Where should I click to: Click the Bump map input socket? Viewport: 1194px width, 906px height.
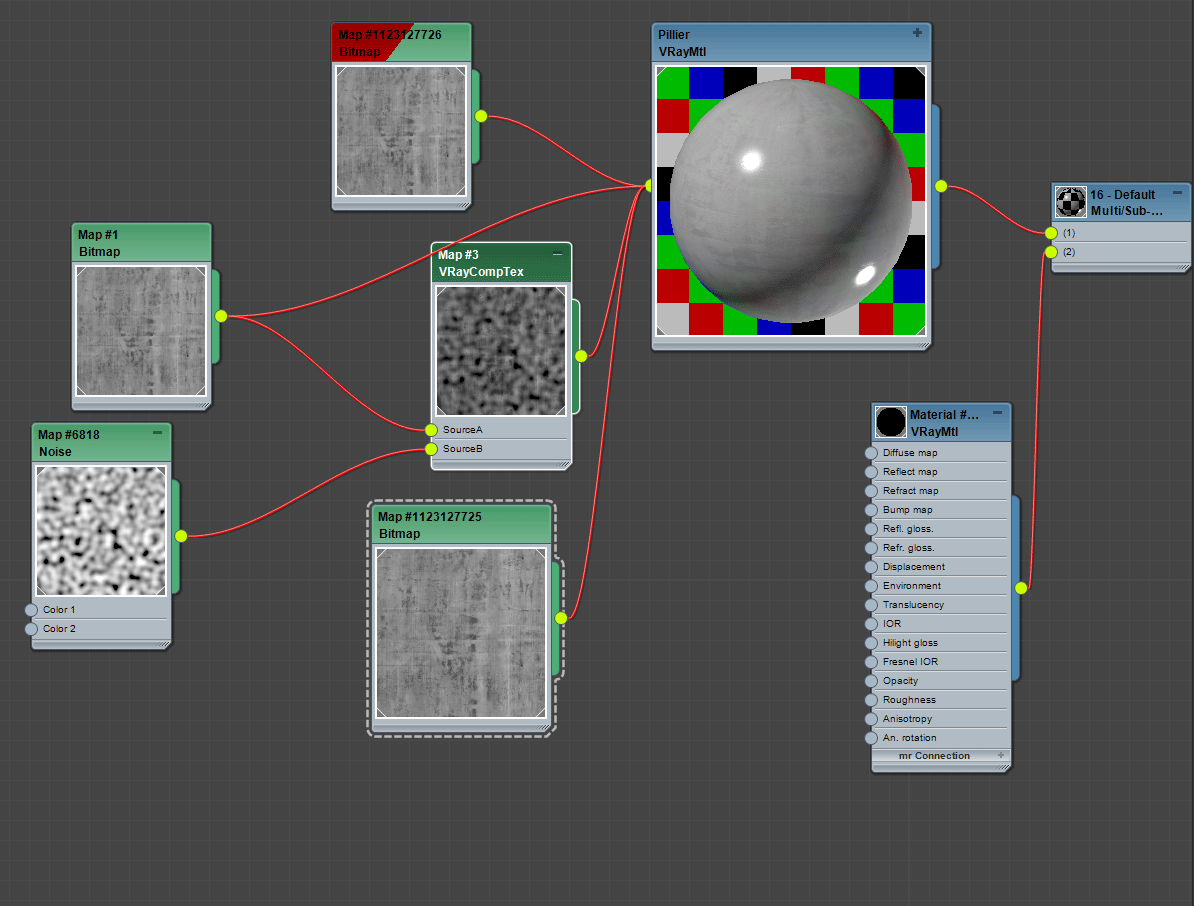(871, 510)
